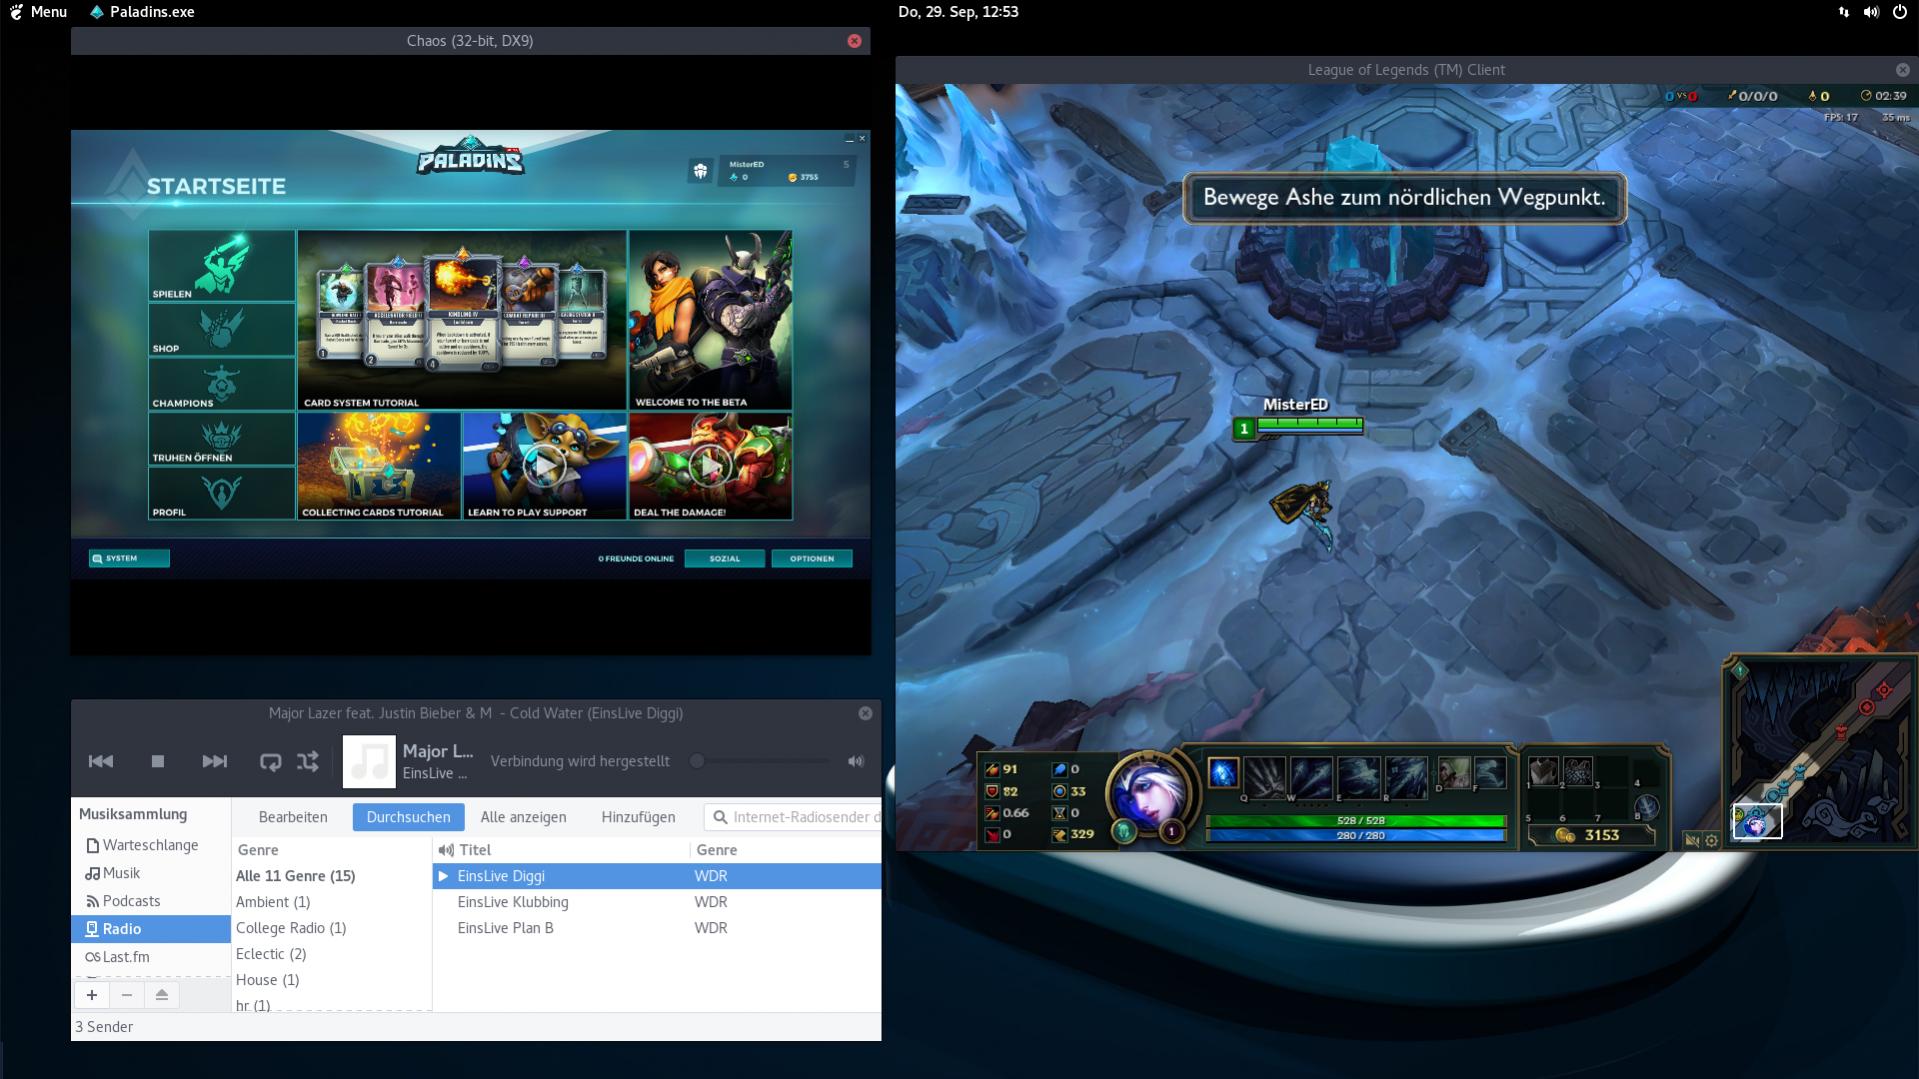Open Collecting Cards Tutorial thumbnail
Image resolution: width=1919 pixels, height=1079 pixels.
pyautogui.click(x=379, y=466)
